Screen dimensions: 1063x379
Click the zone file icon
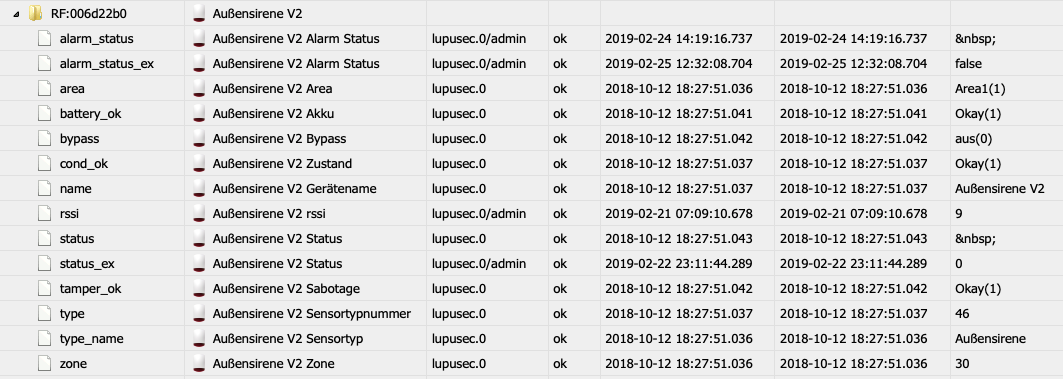(x=45, y=363)
